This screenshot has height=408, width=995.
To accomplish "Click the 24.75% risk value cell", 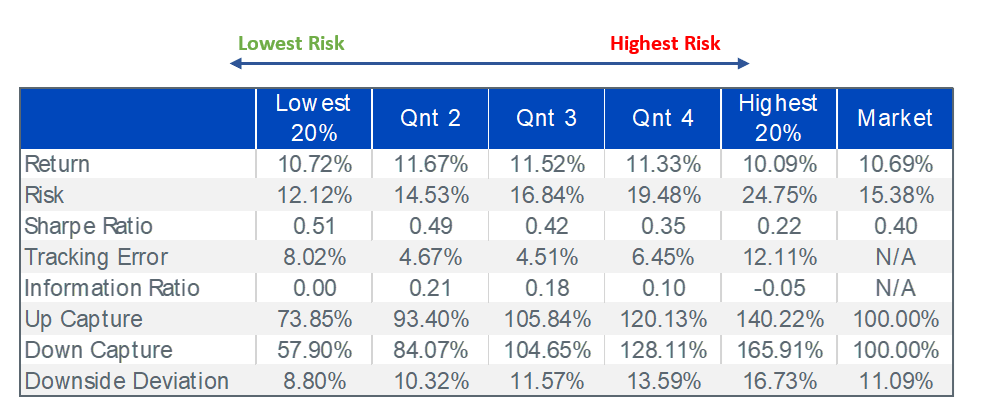I will [x=779, y=195].
